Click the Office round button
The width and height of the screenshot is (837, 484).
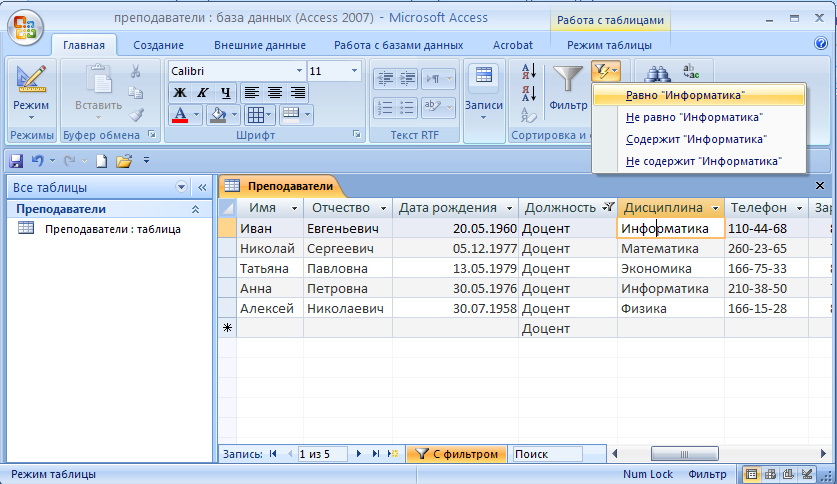click(25, 28)
